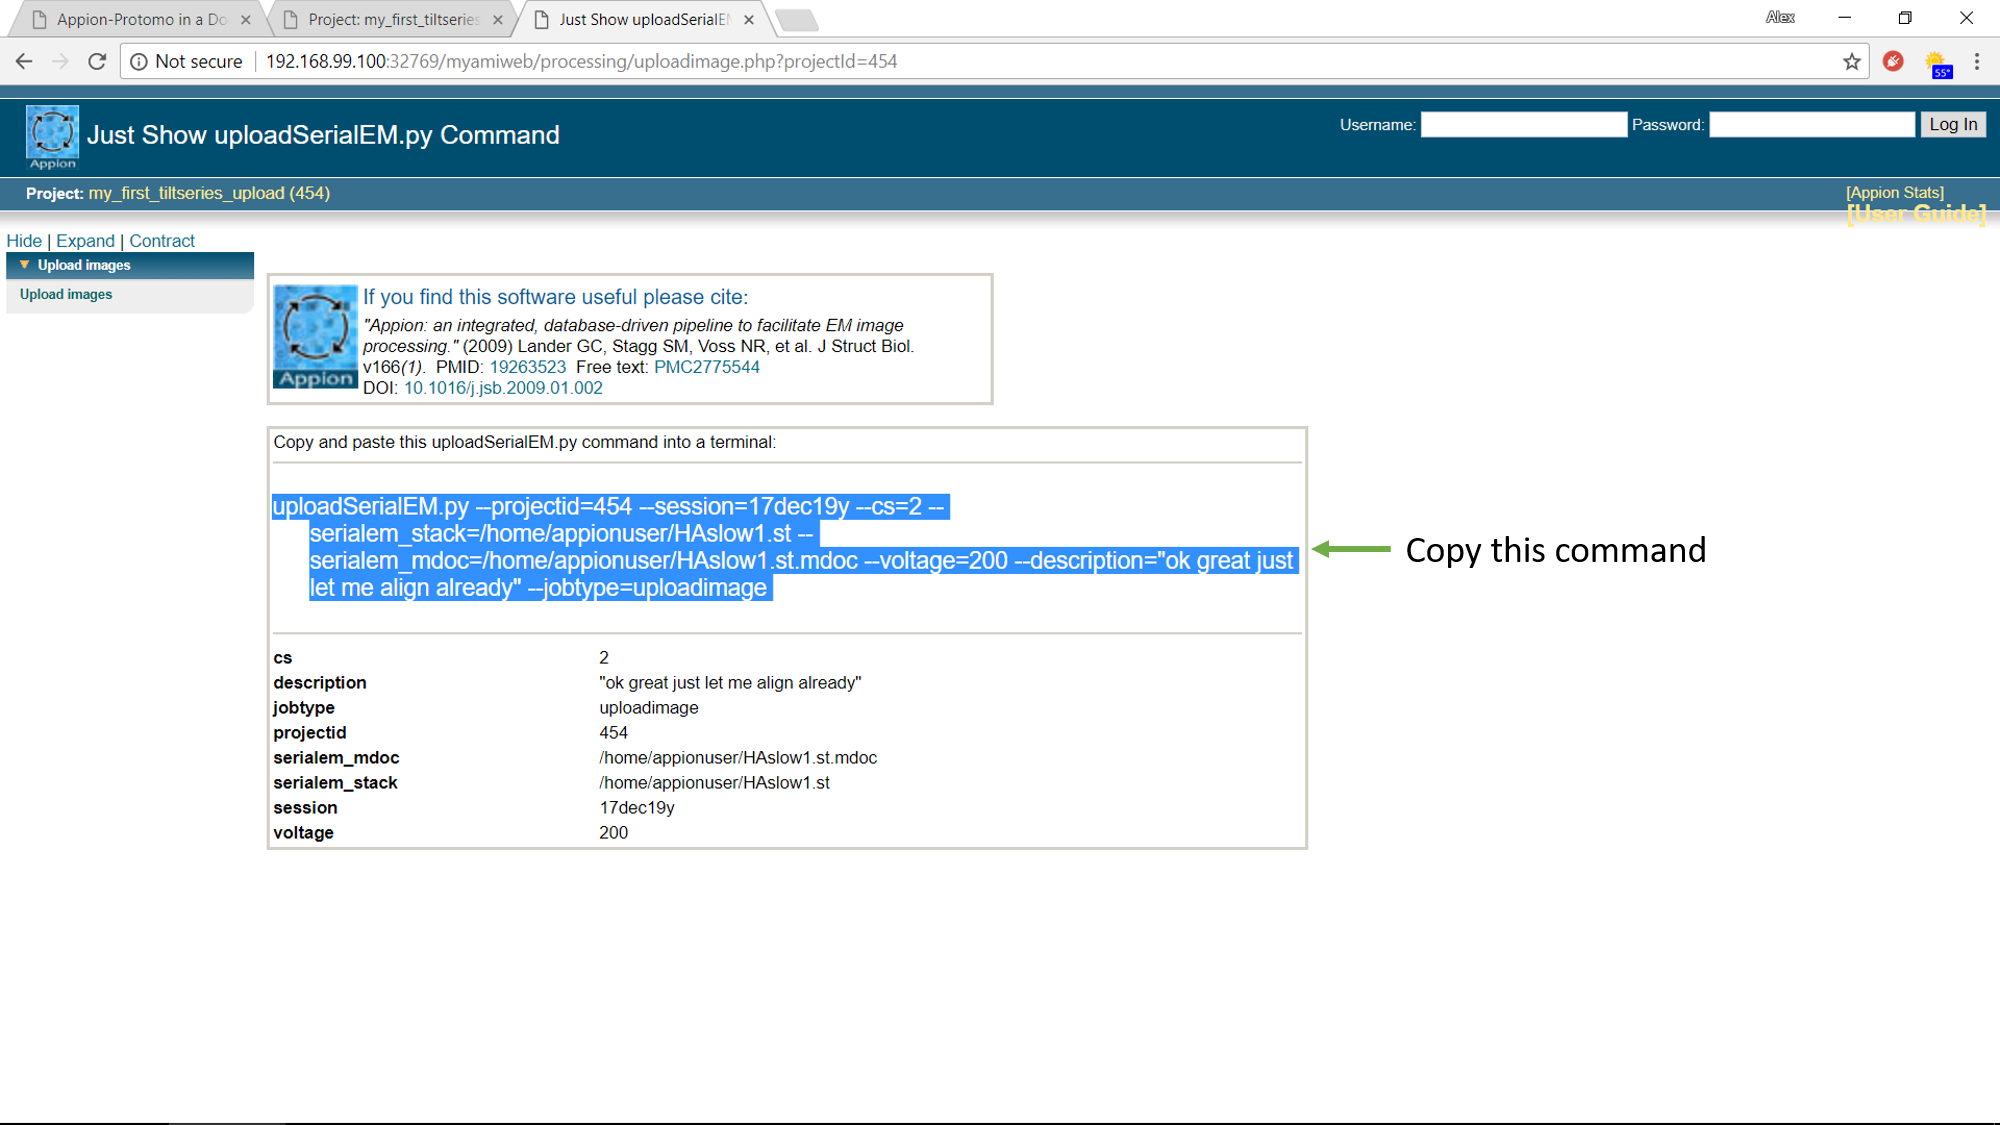Click the Appion logo in the header
Viewport: 2000px width, 1125px height.
click(52, 137)
